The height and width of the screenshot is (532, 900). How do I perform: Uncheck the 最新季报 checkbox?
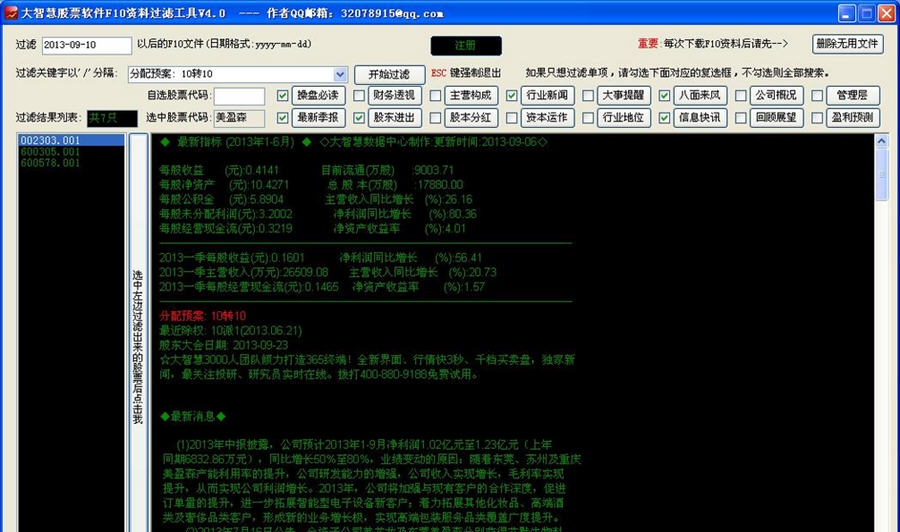tap(282, 118)
